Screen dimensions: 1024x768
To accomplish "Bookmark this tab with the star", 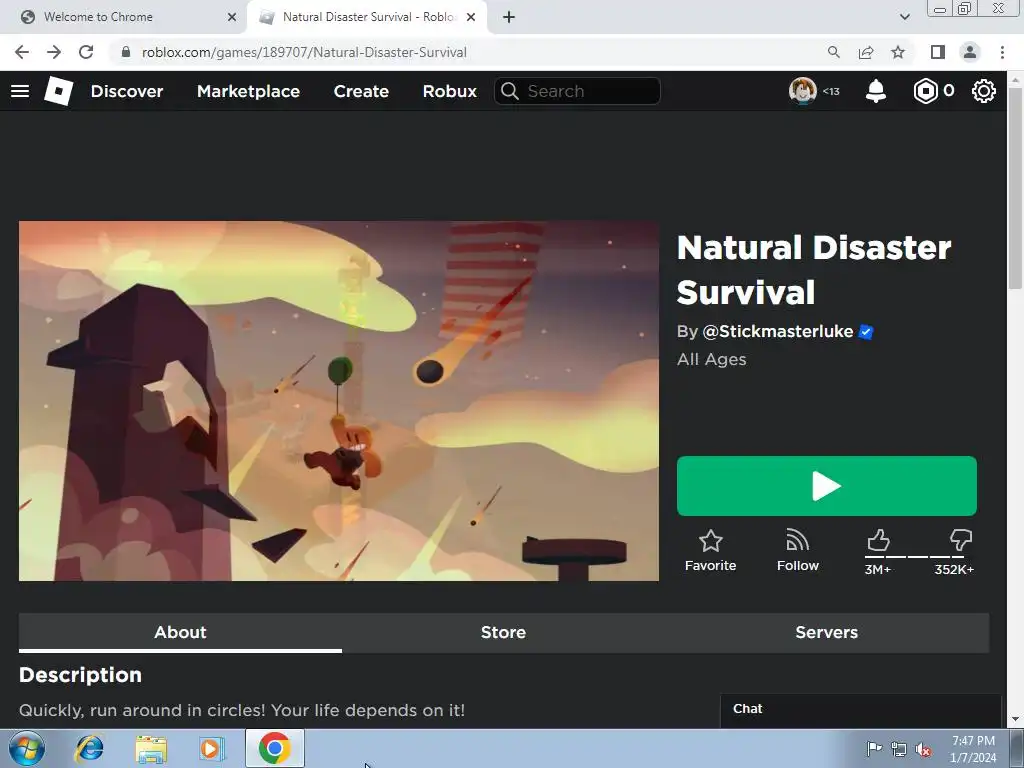I will tap(898, 52).
